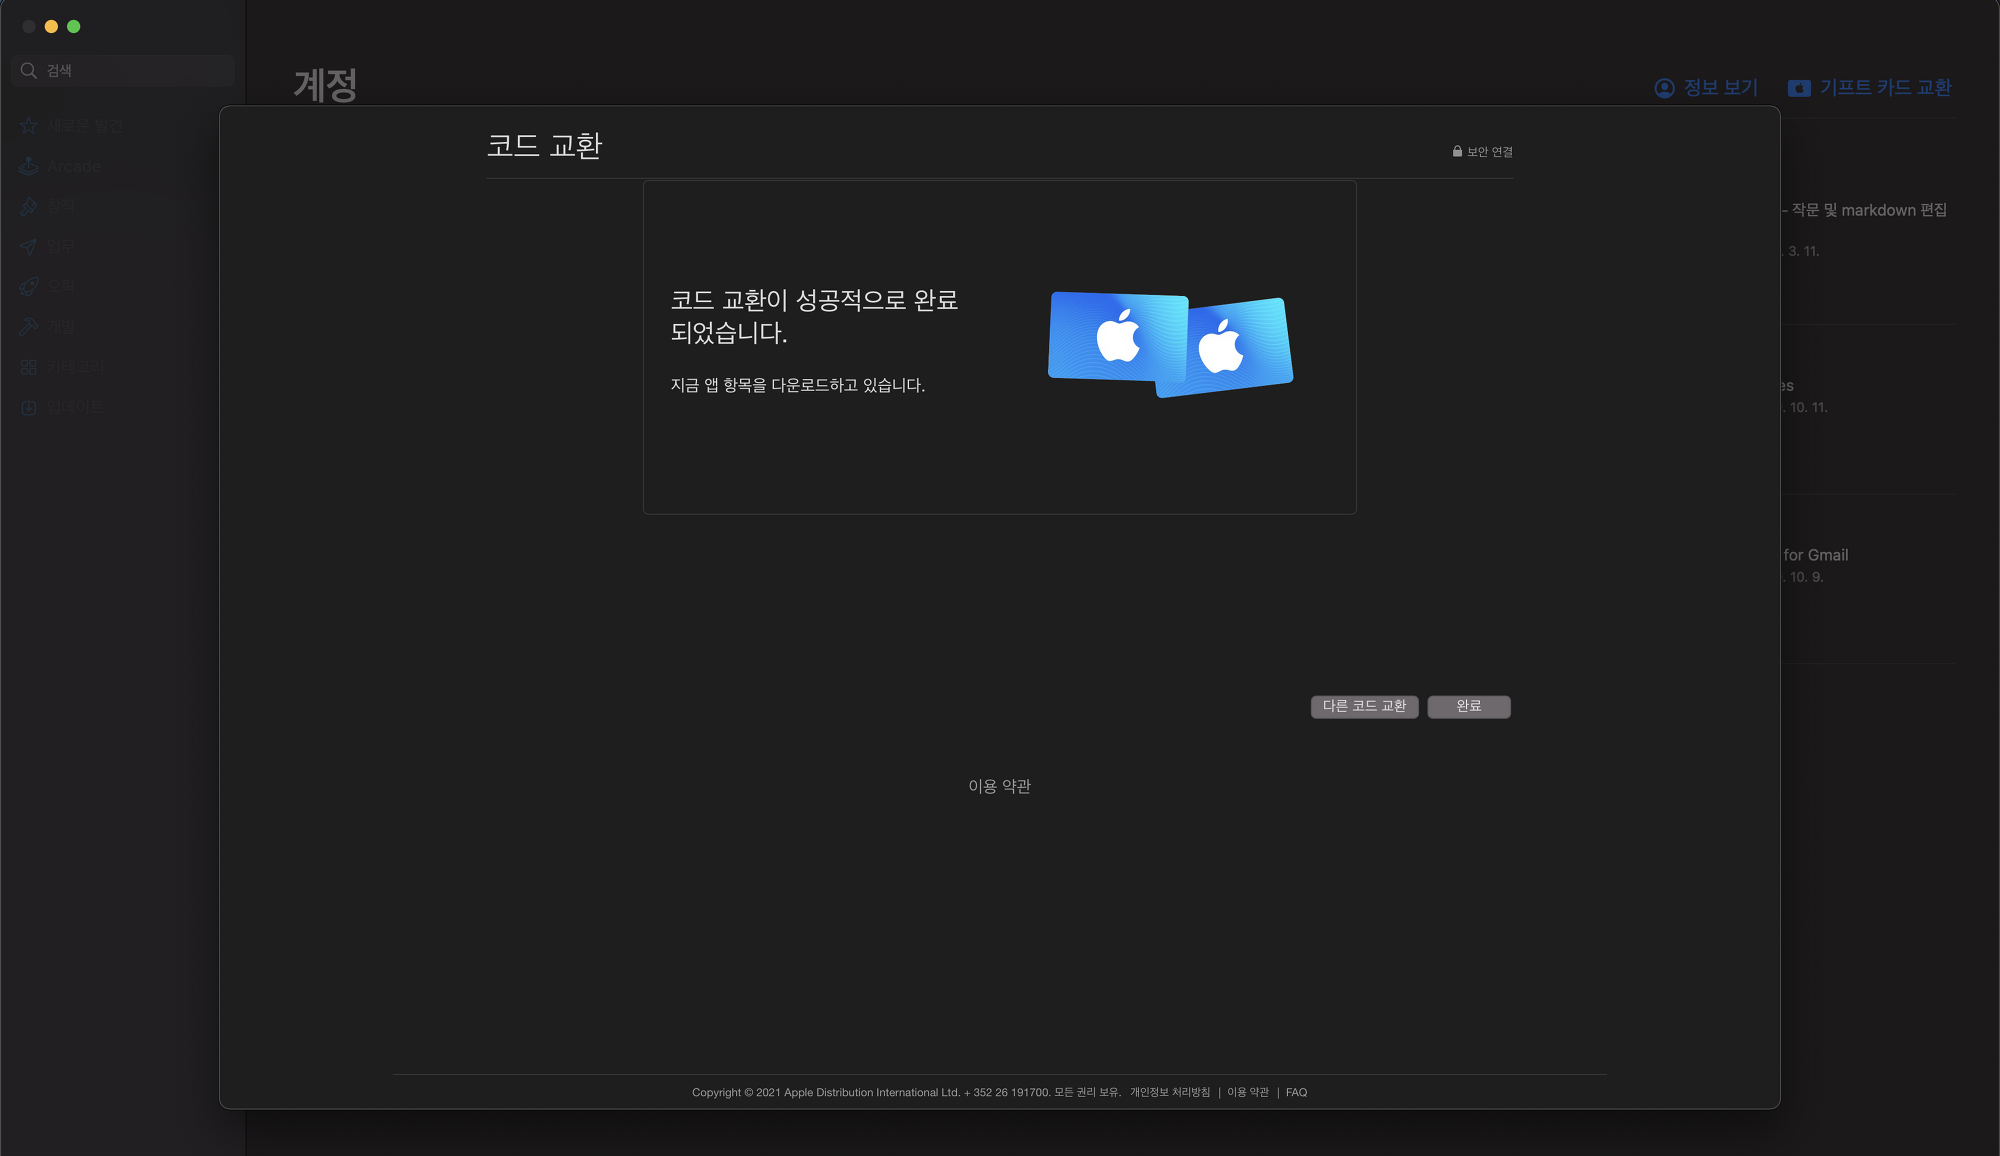This screenshot has height=1156, width=2000.
Task: Click the 카테고리 grid icon
Action: tap(29, 367)
